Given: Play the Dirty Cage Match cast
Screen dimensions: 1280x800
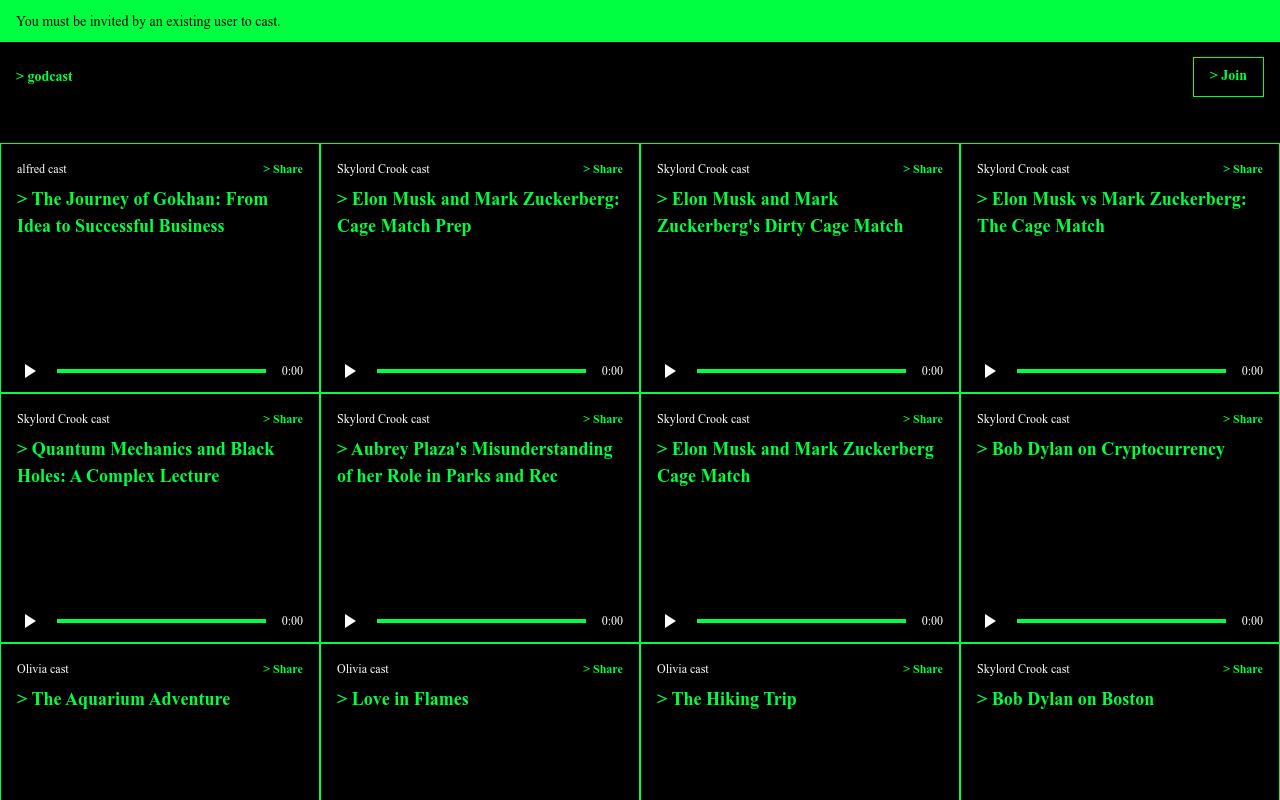Looking at the screenshot, I should tap(670, 371).
